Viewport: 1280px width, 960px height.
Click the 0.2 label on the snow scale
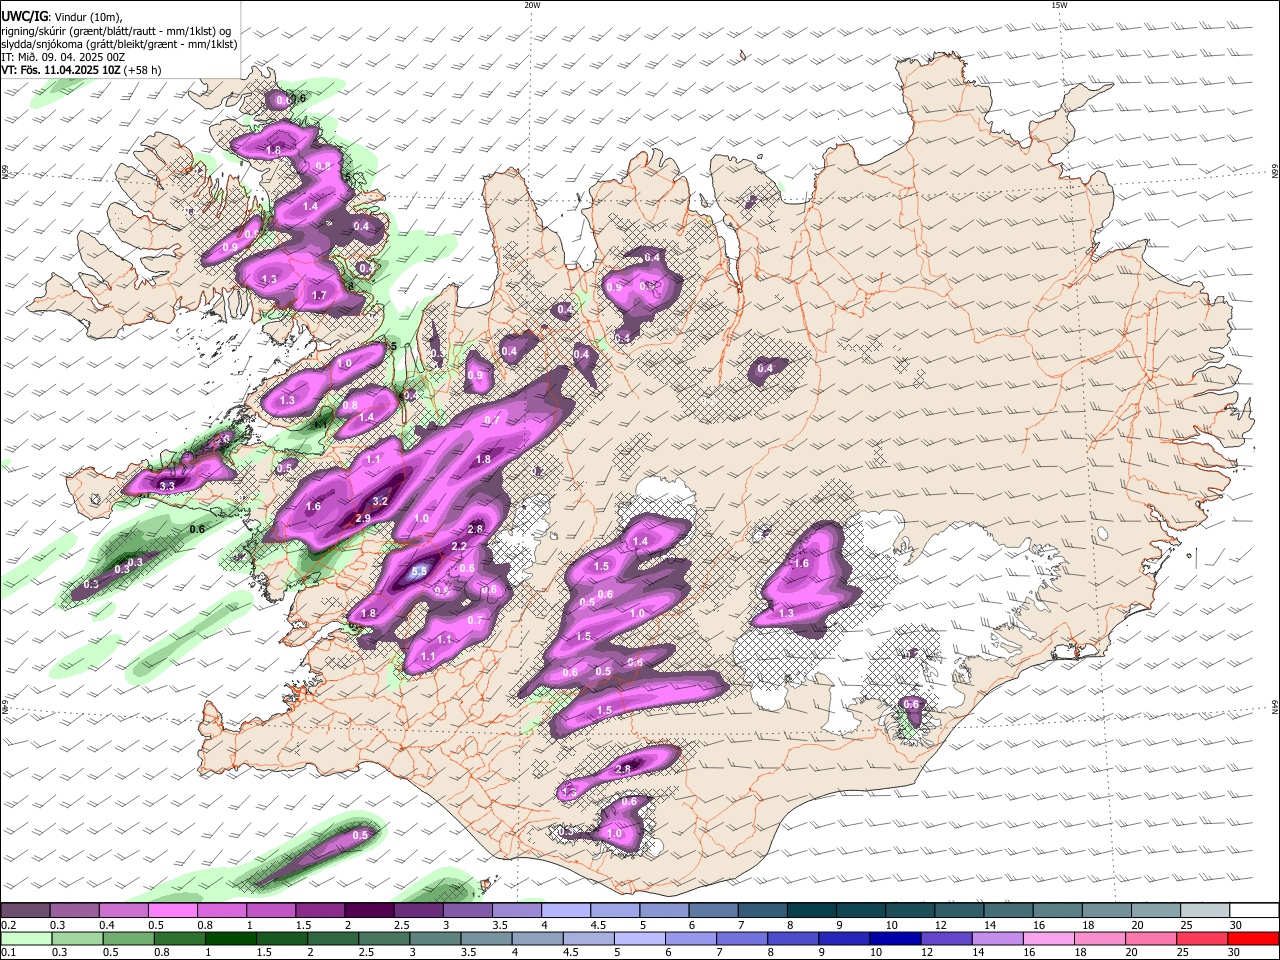(8, 925)
